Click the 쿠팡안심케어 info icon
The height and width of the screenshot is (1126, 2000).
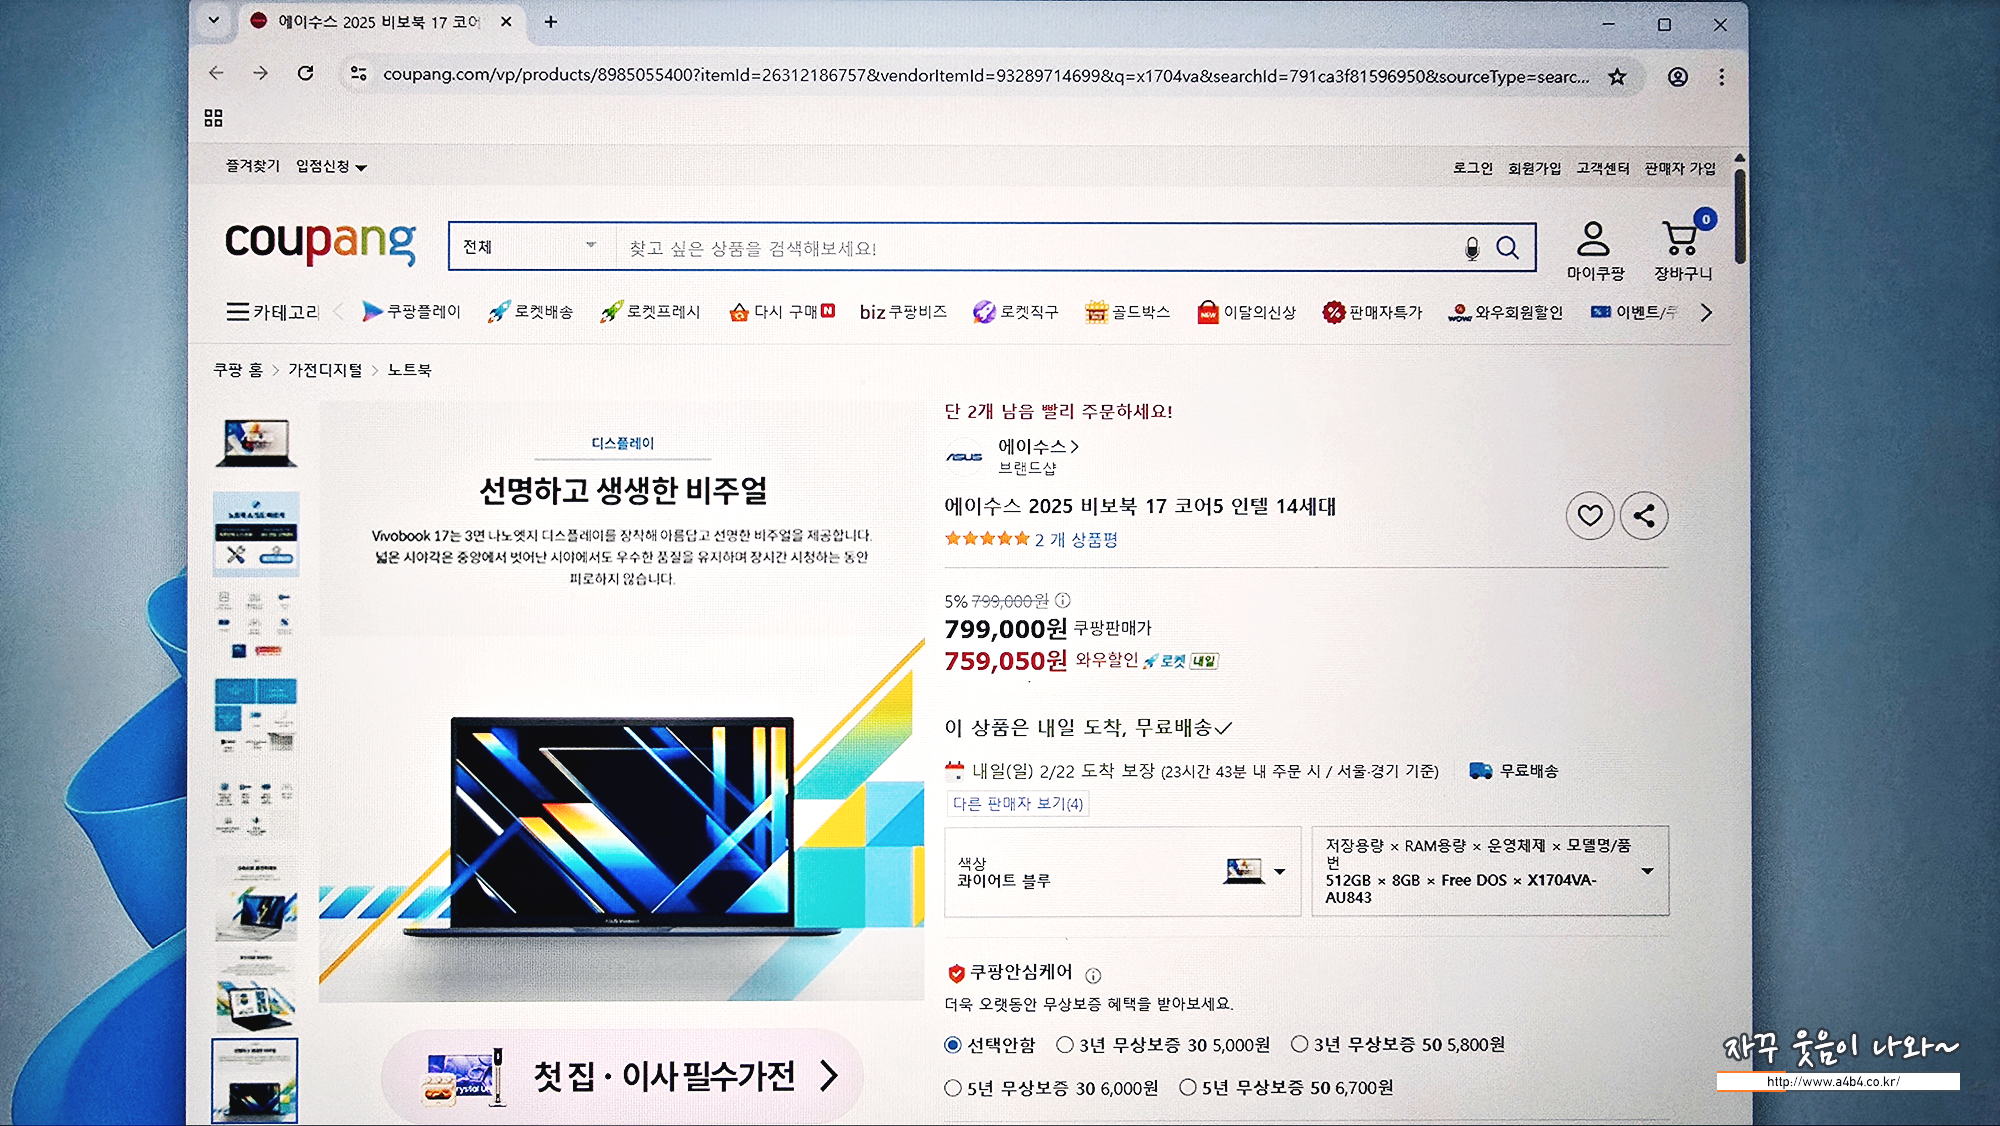tap(1093, 975)
